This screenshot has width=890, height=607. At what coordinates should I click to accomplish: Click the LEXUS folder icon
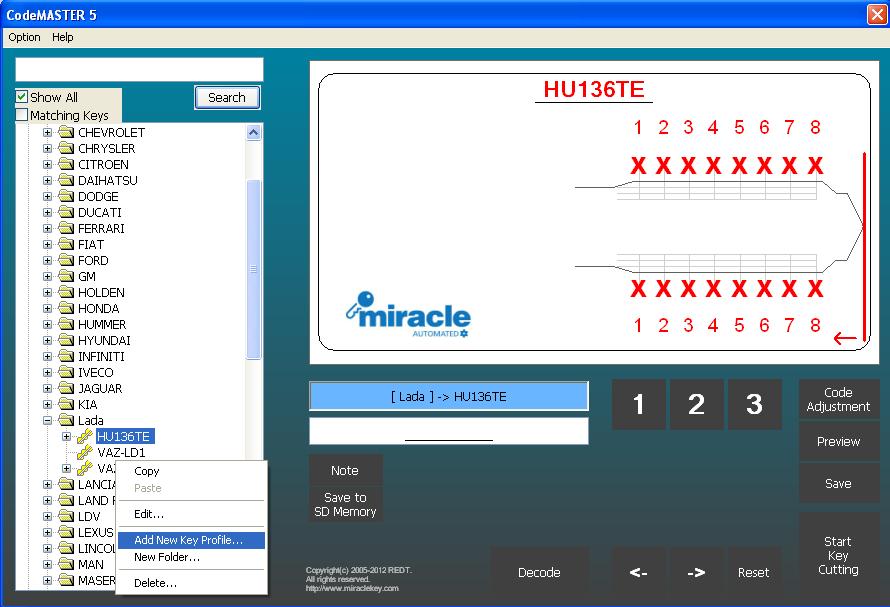point(66,532)
